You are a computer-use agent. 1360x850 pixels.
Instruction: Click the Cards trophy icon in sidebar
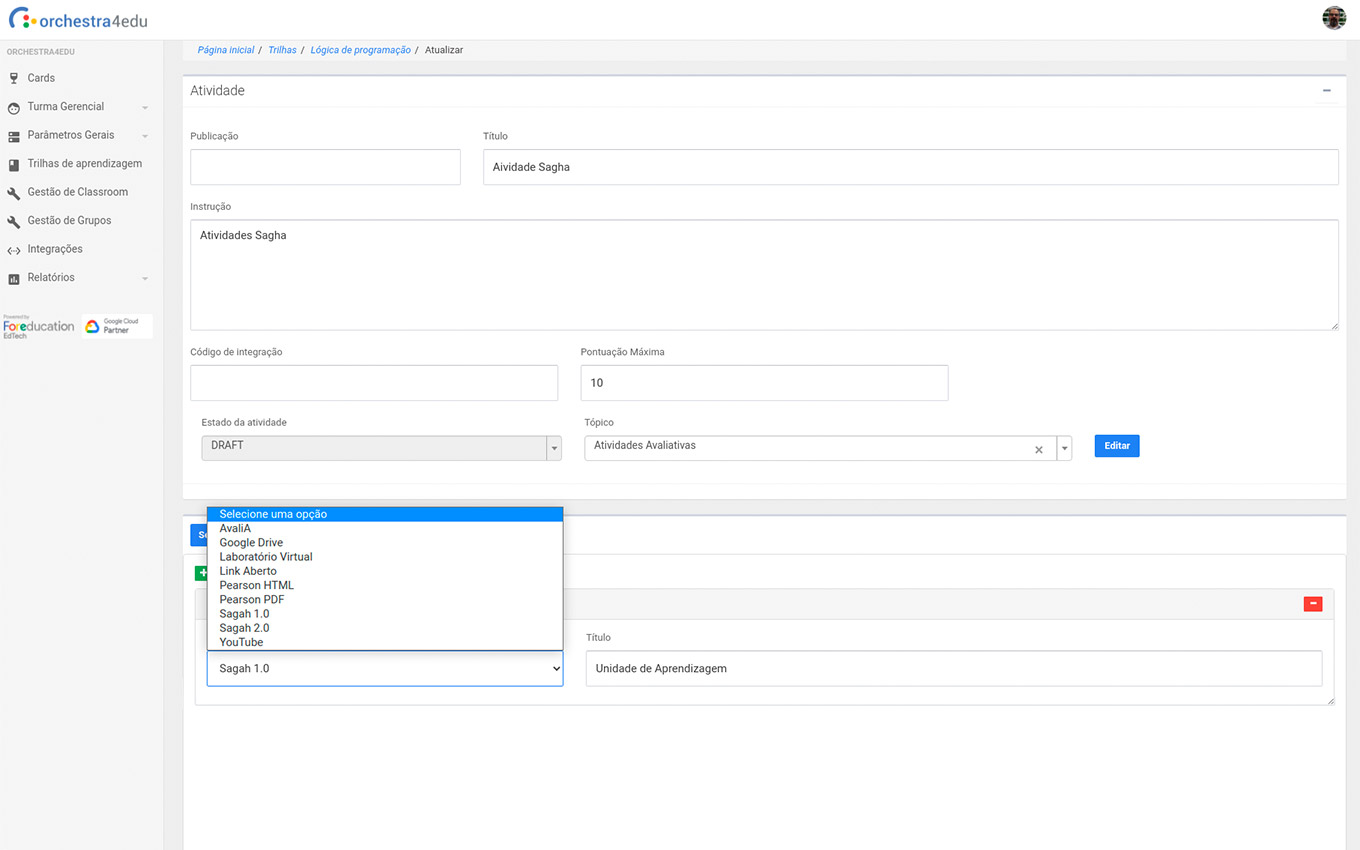point(14,78)
